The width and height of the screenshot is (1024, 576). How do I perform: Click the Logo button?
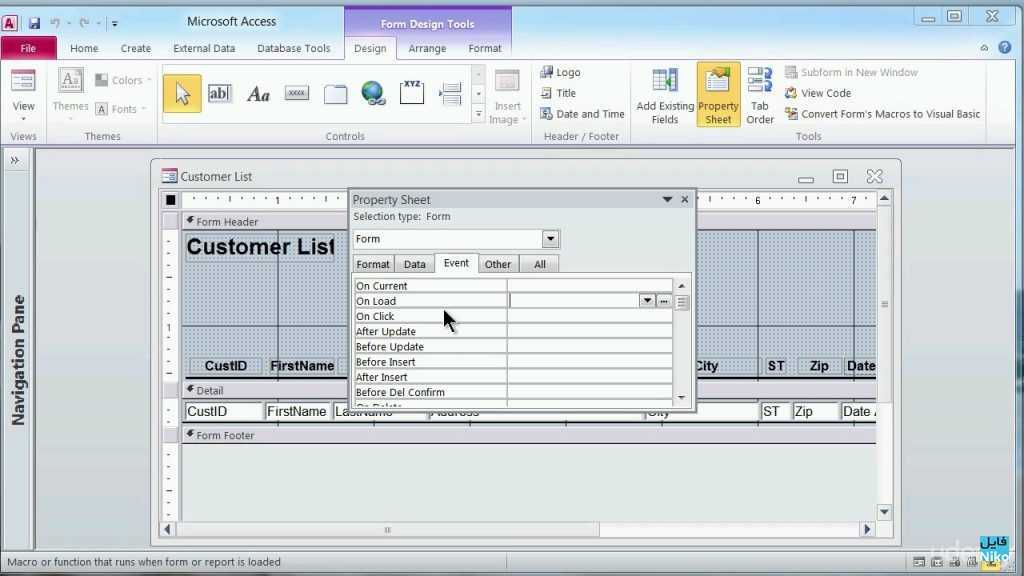(x=560, y=72)
